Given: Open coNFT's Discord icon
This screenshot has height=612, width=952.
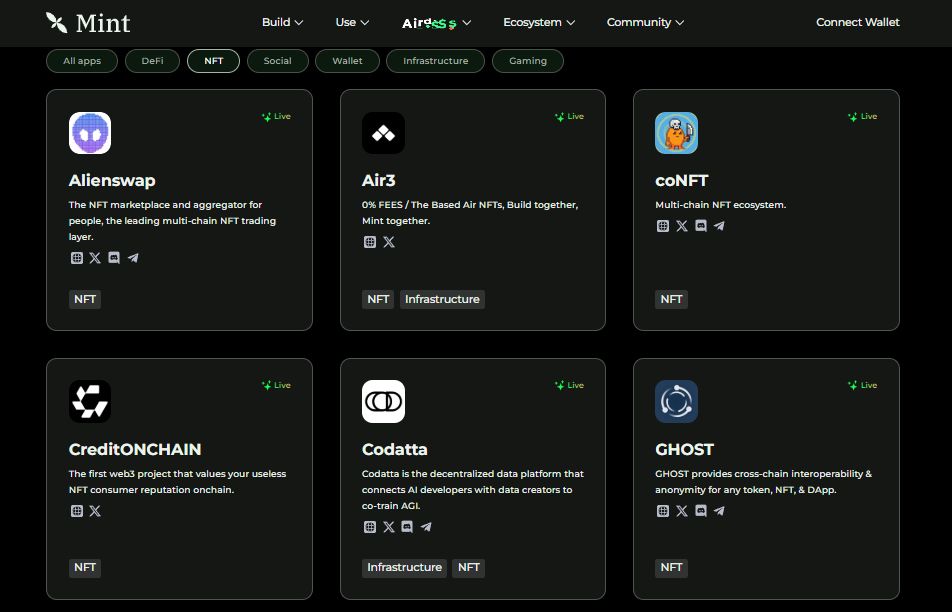Looking at the screenshot, I should (x=701, y=226).
